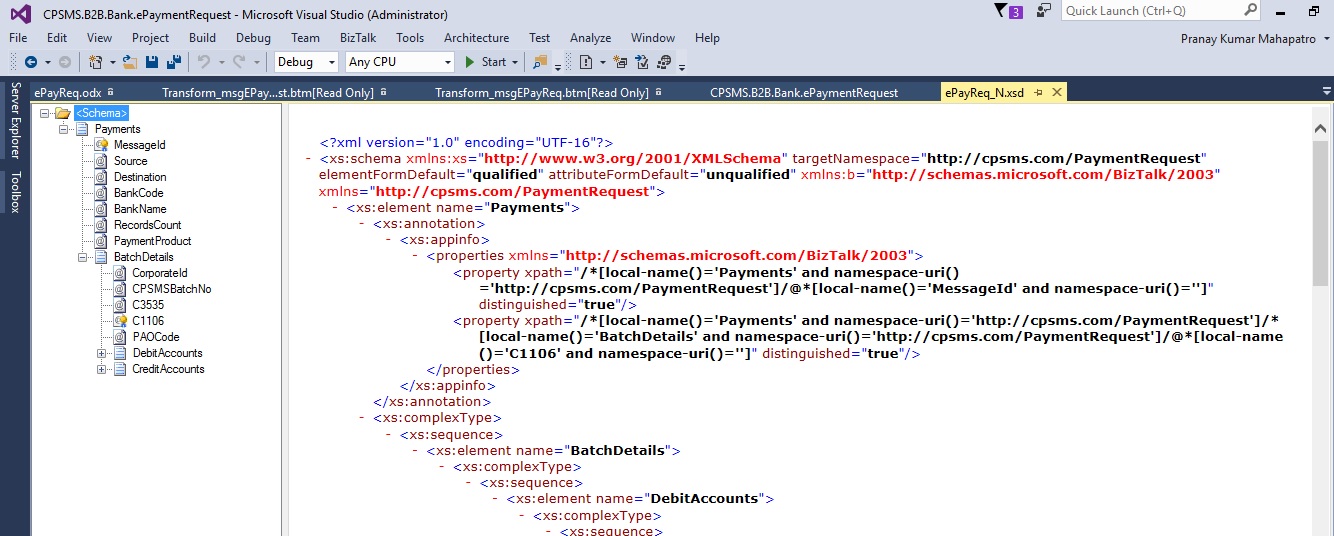Collapse the Payments tree node
The image size is (1334, 536).
[x=64, y=129]
